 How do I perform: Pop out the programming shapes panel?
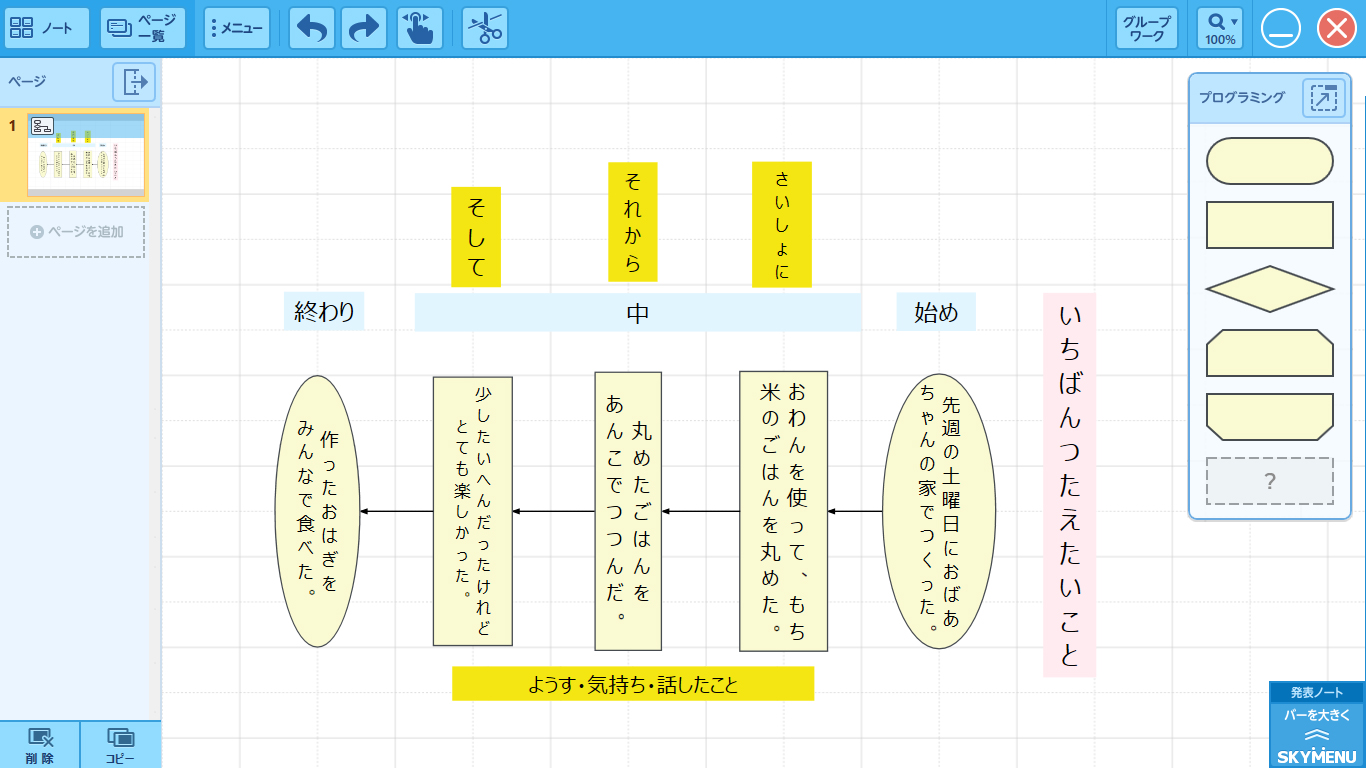(x=1323, y=98)
